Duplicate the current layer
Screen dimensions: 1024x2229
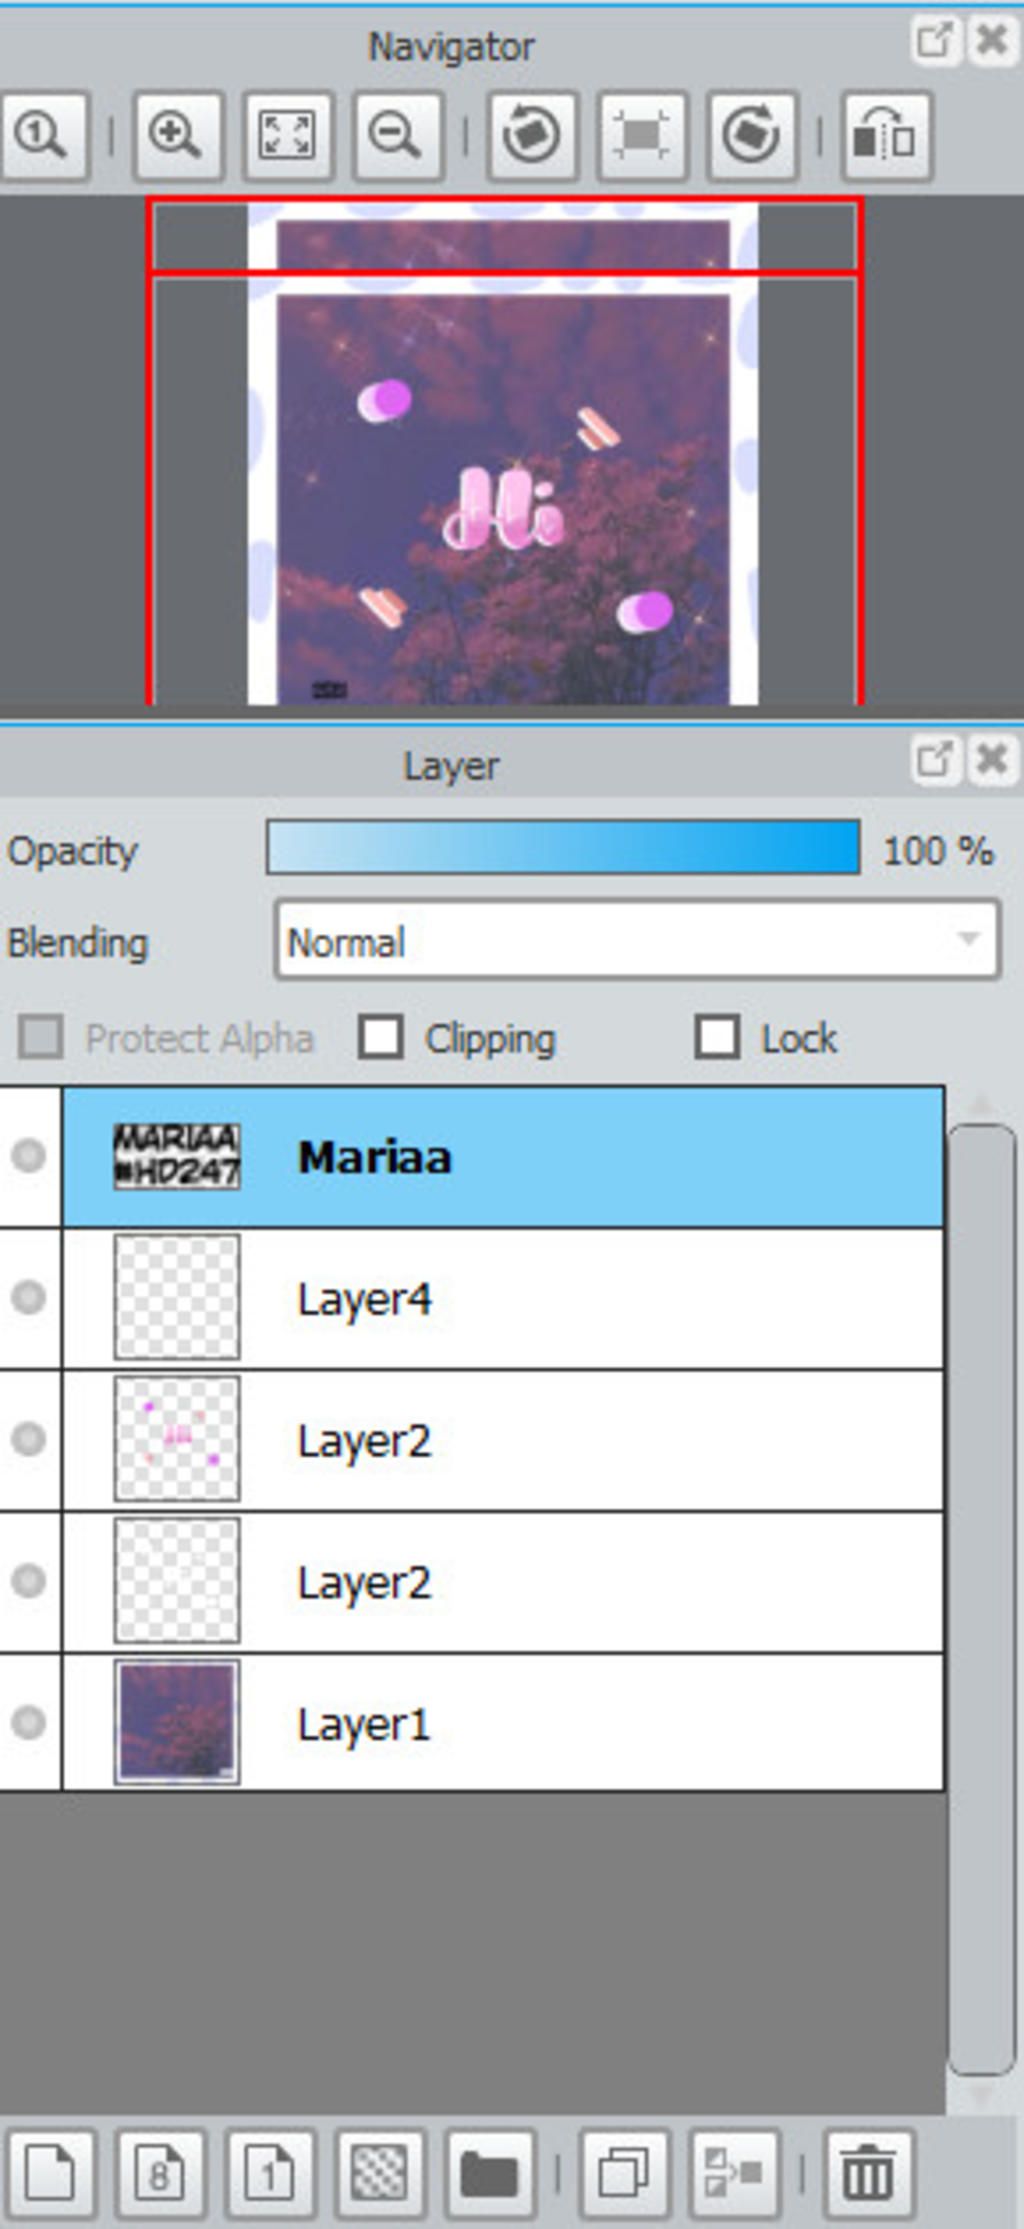click(x=623, y=2173)
